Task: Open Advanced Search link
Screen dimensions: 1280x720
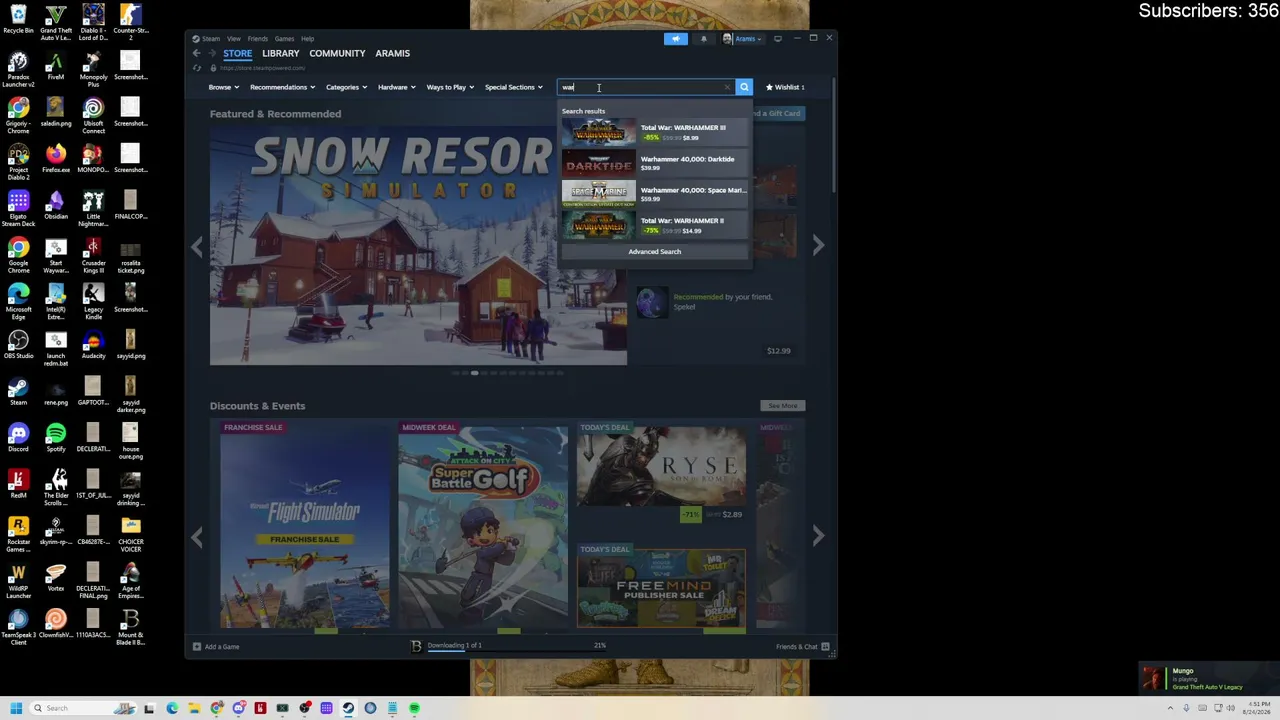Action: coord(654,252)
